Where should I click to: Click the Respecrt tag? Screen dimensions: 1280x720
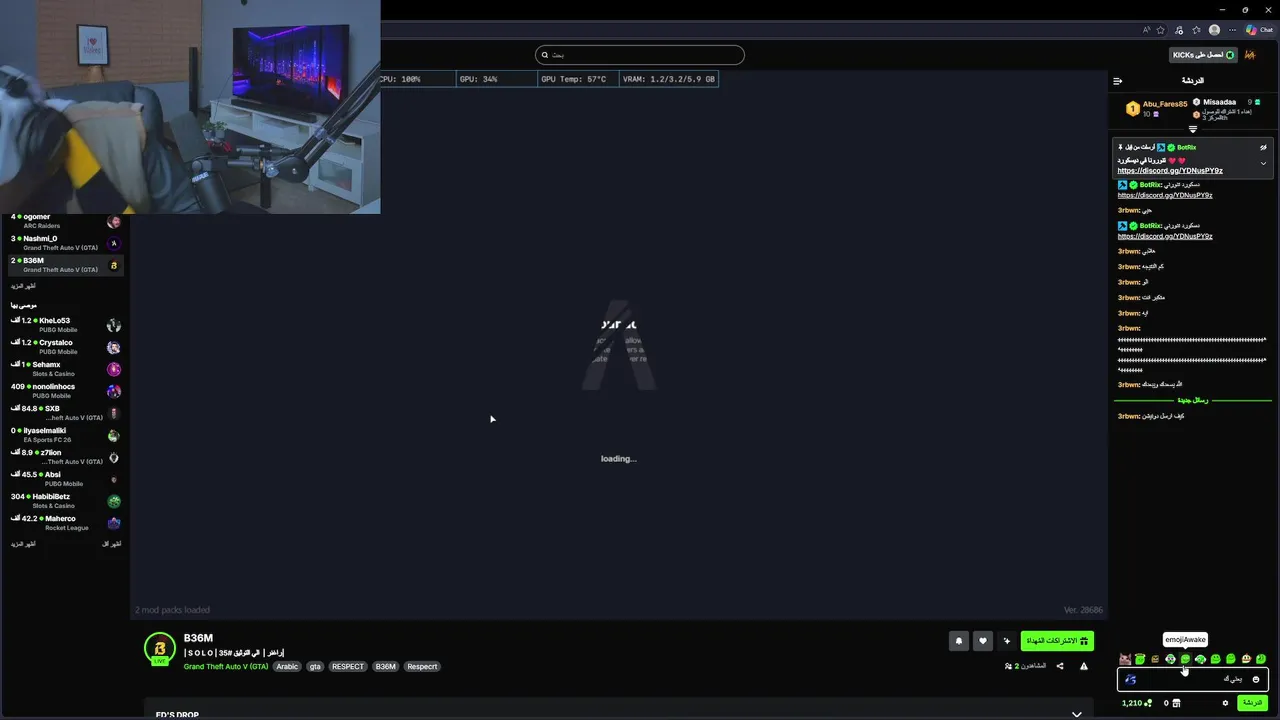pos(422,666)
